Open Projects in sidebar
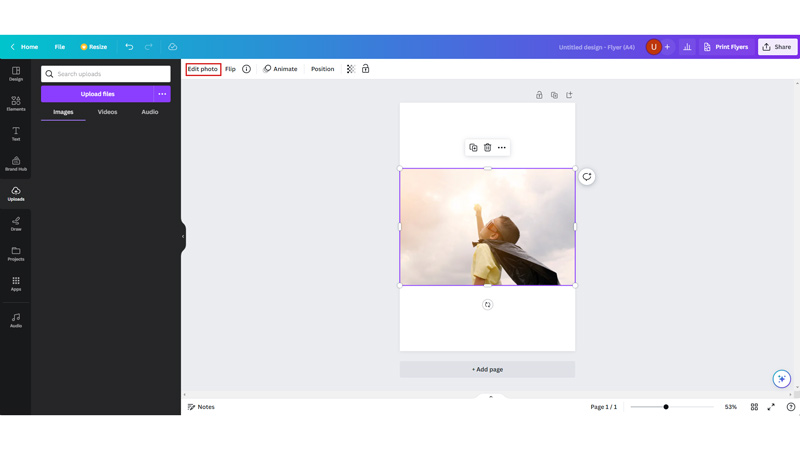 pyautogui.click(x=16, y=254)
